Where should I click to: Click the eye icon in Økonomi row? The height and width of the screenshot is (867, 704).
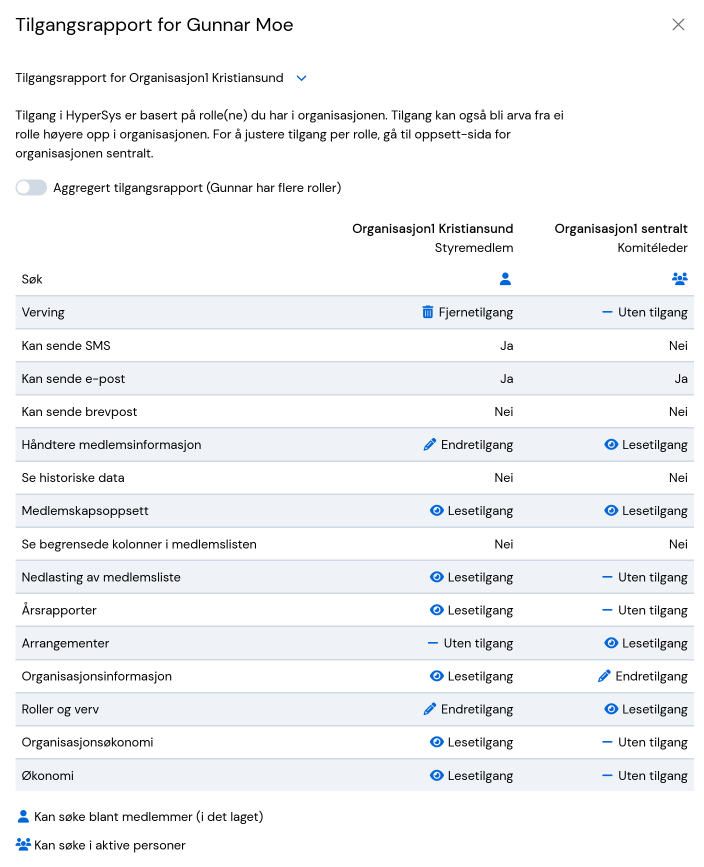point(436,776)
